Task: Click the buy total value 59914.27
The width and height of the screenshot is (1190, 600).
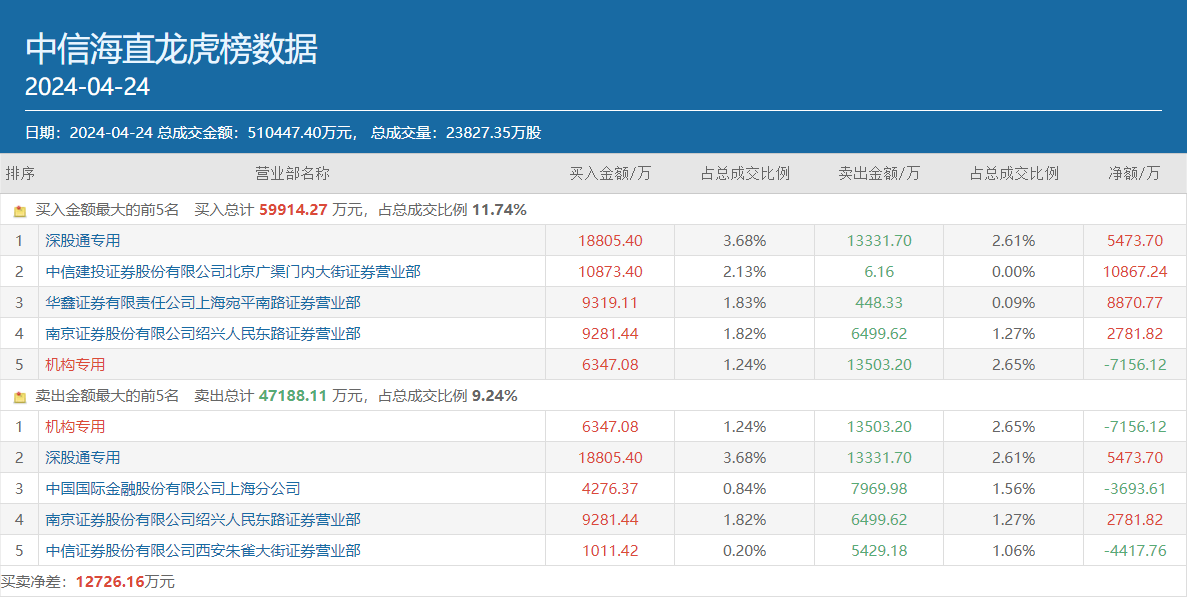Action: pos(293,211)
